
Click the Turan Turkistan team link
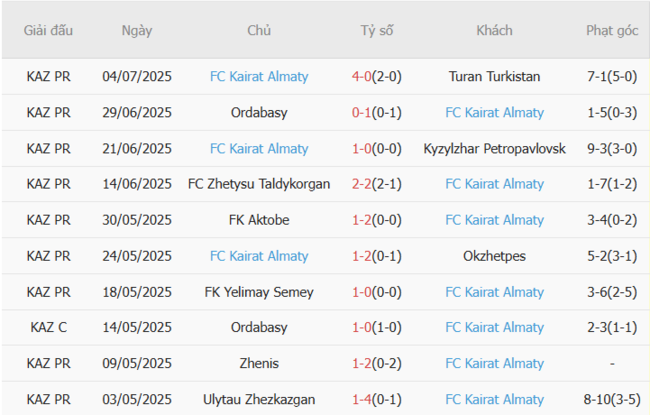495,76
